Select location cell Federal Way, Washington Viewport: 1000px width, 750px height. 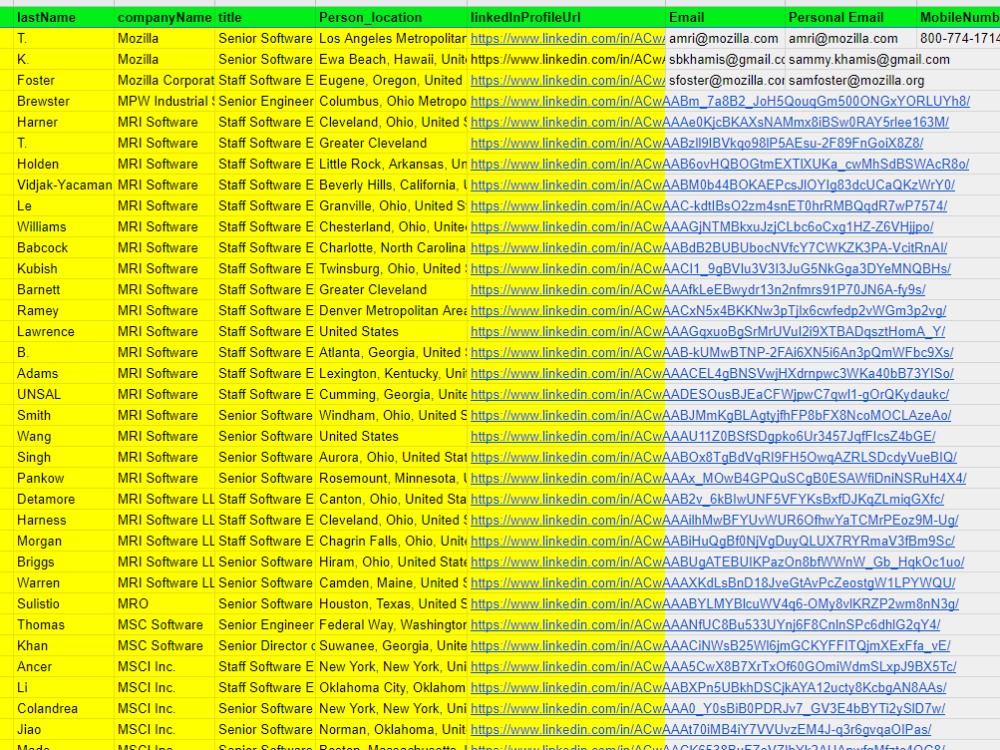click(x=392, y=625)
